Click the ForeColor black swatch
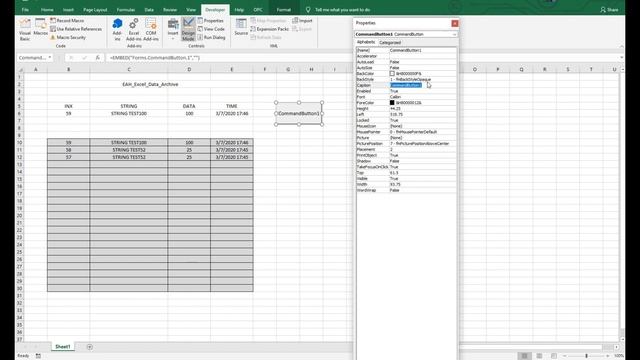 tap(392, 103)
